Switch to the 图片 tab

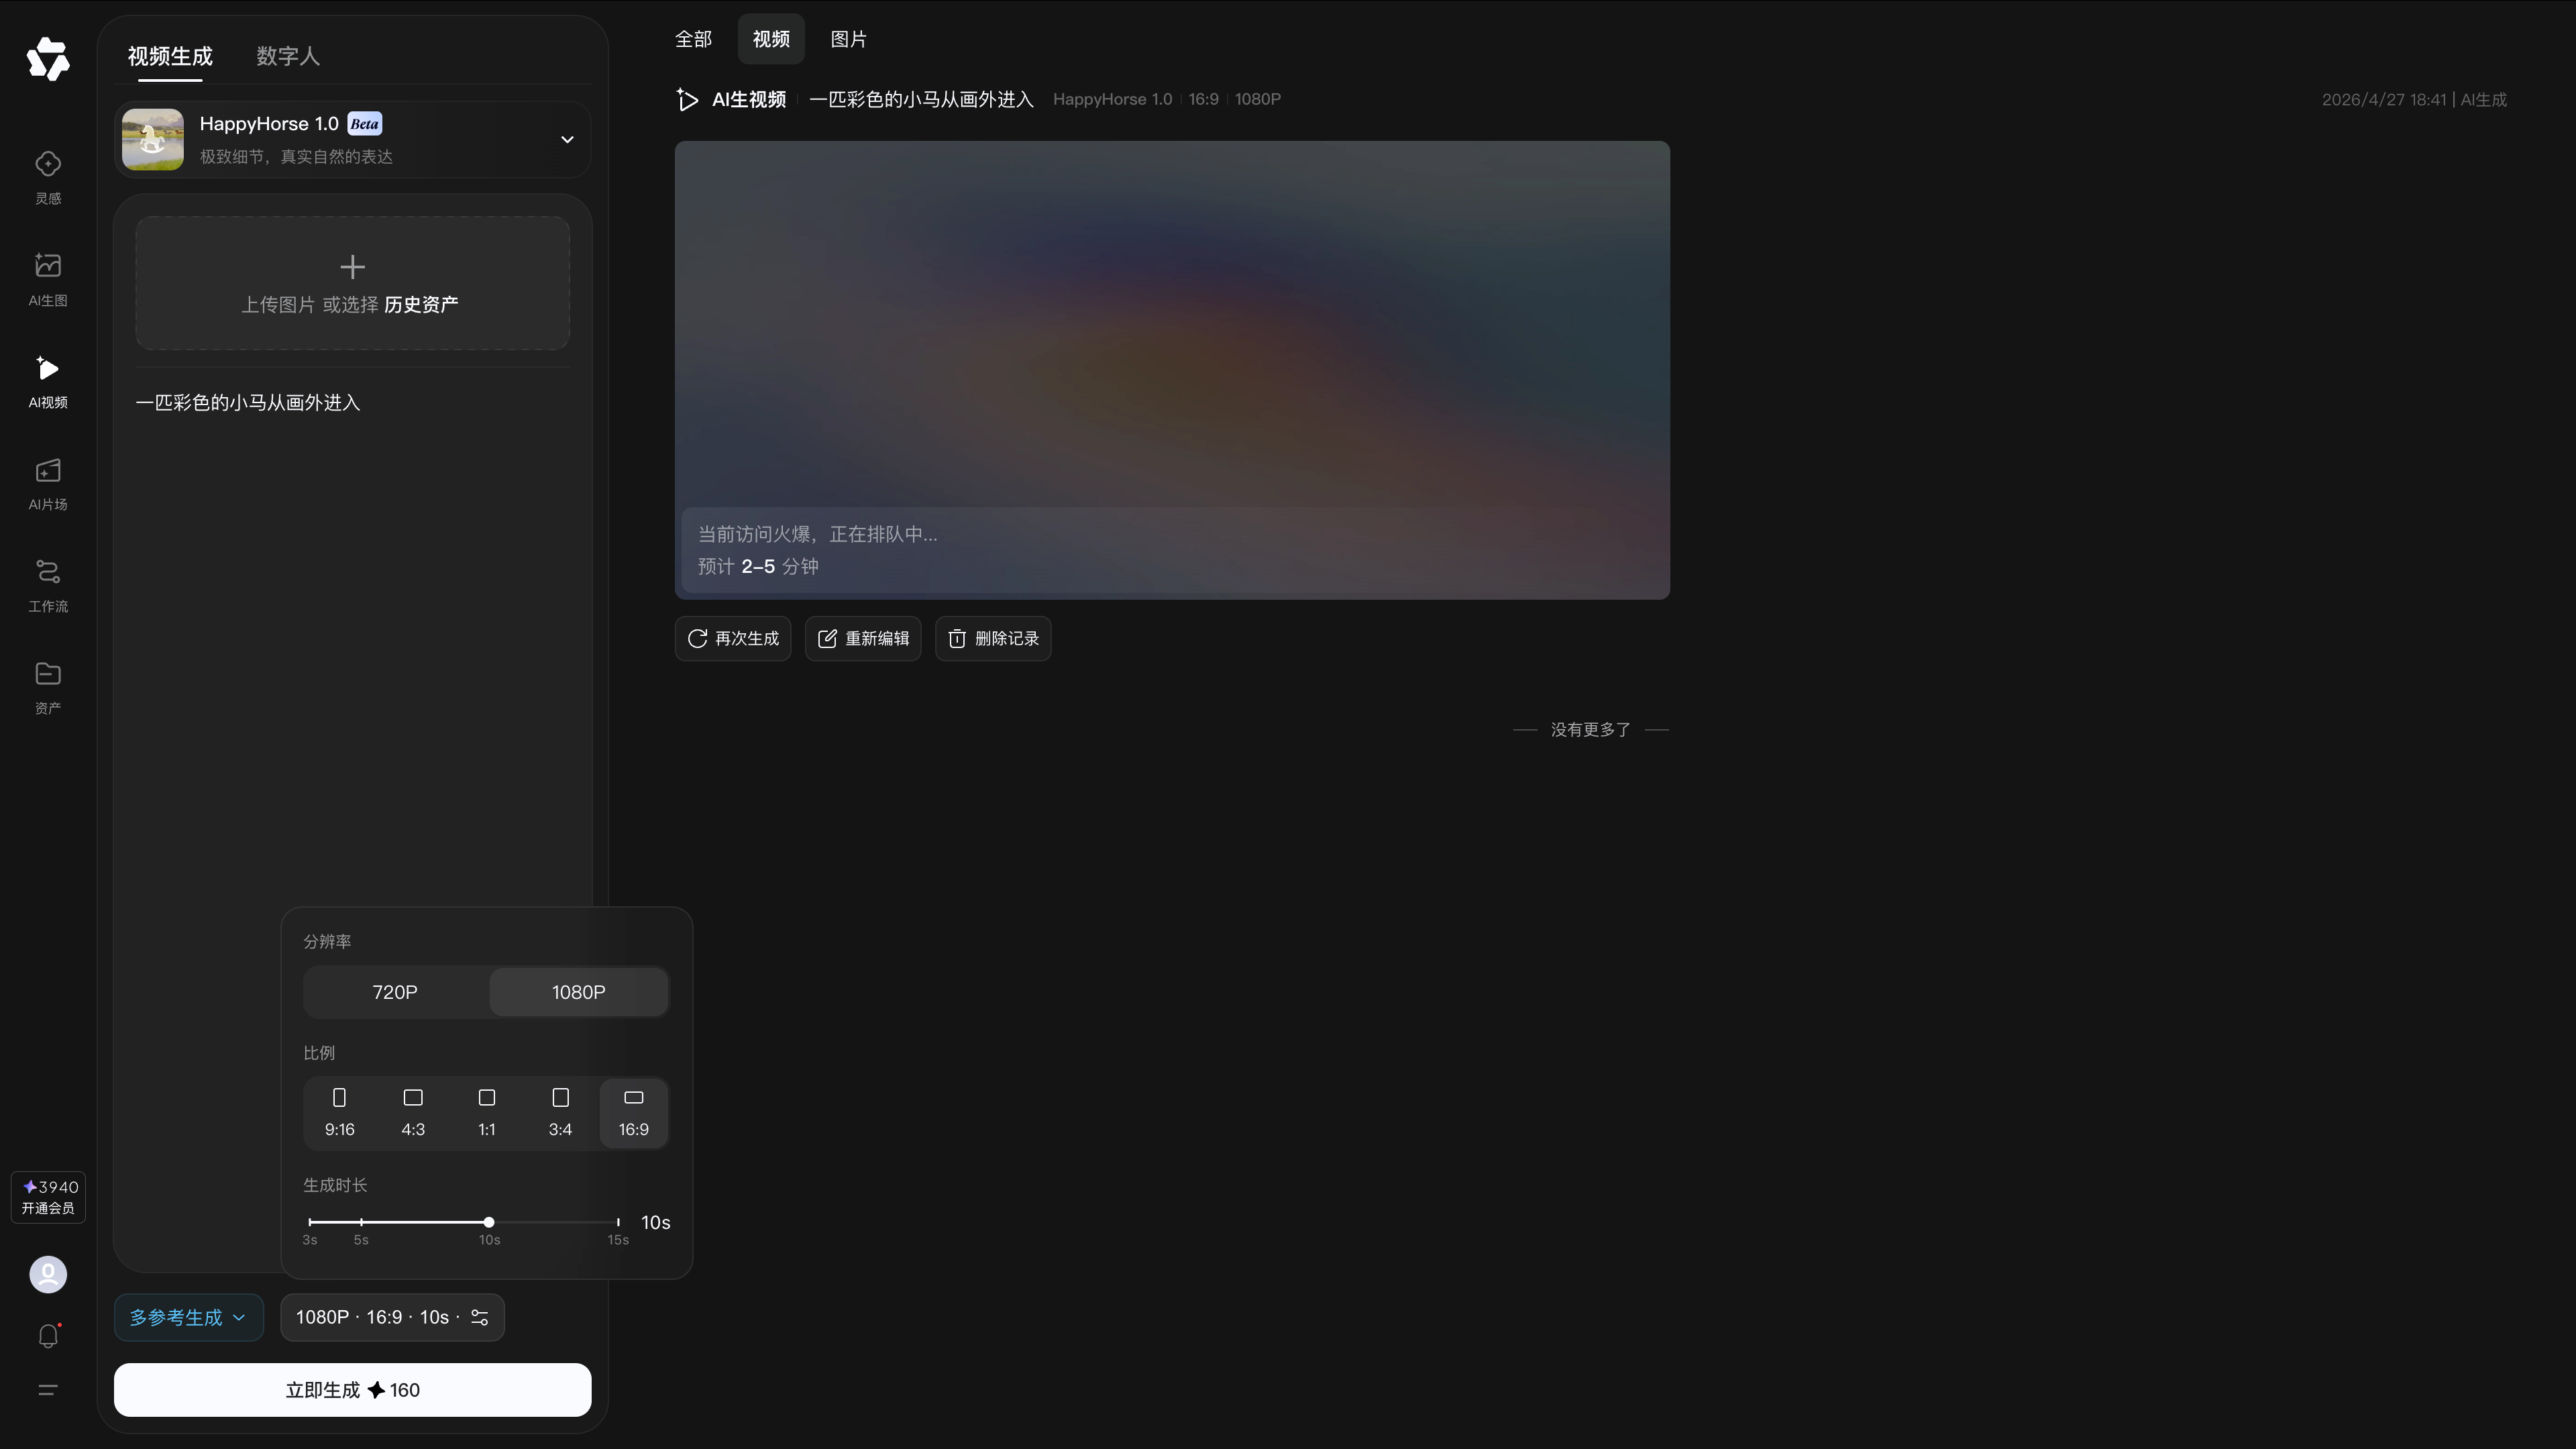pyautogui.click(x=849, y=39)
